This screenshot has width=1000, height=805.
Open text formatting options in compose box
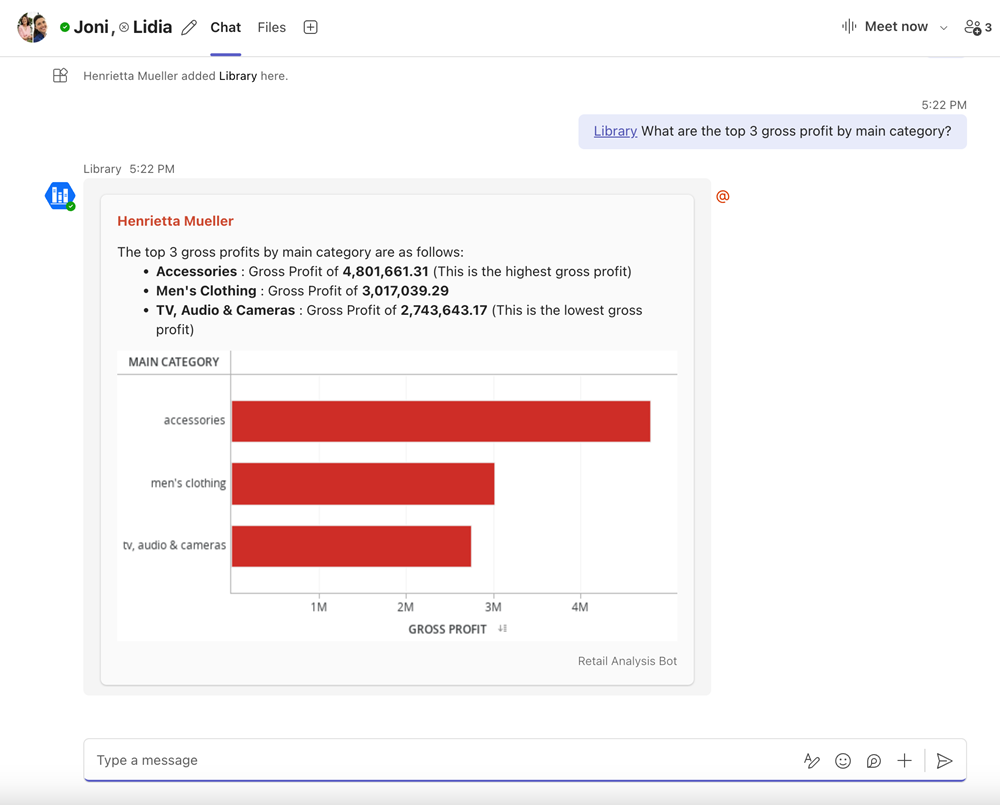(812, 761)
